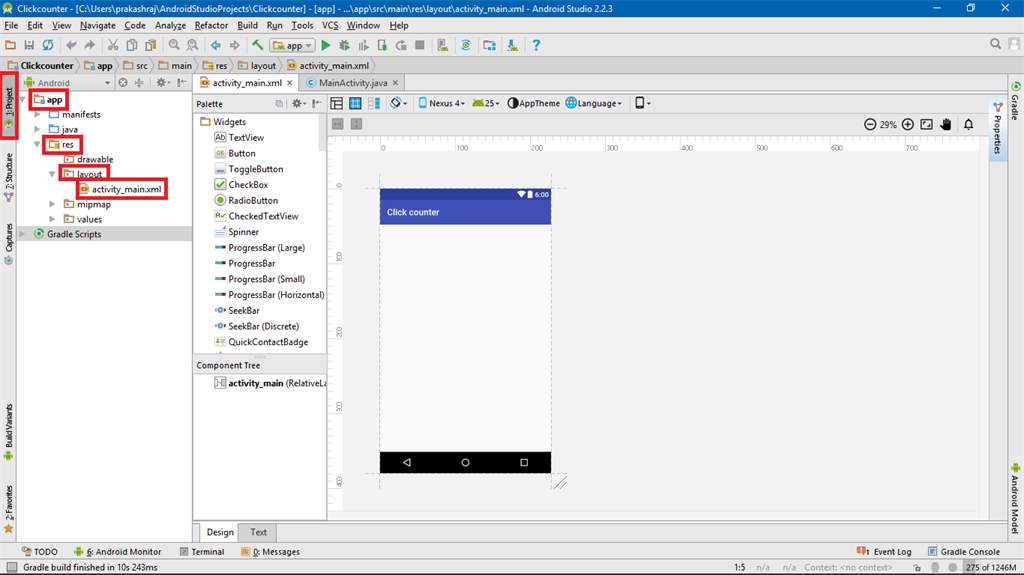This screenshot has width=1024, height=575.
Task: Select activity_main.xml in the project tree
Action: 121,189
